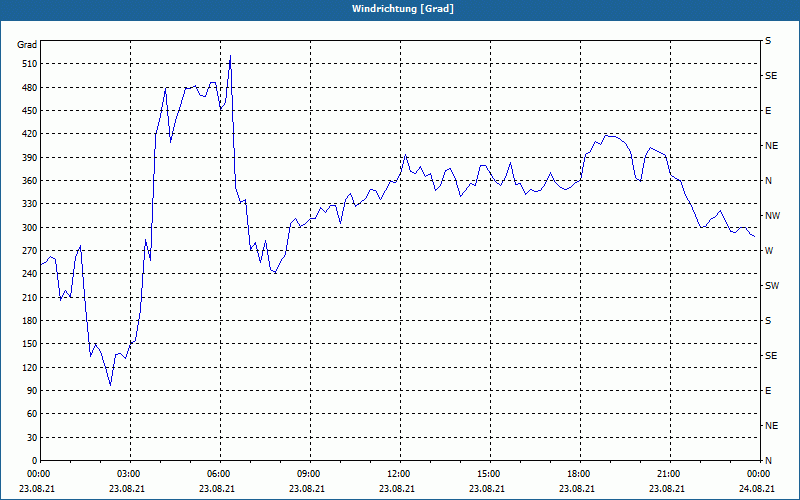800x500 pixels.
Task: Pick the 30 tick label on left axis
Action: point(32,438)
